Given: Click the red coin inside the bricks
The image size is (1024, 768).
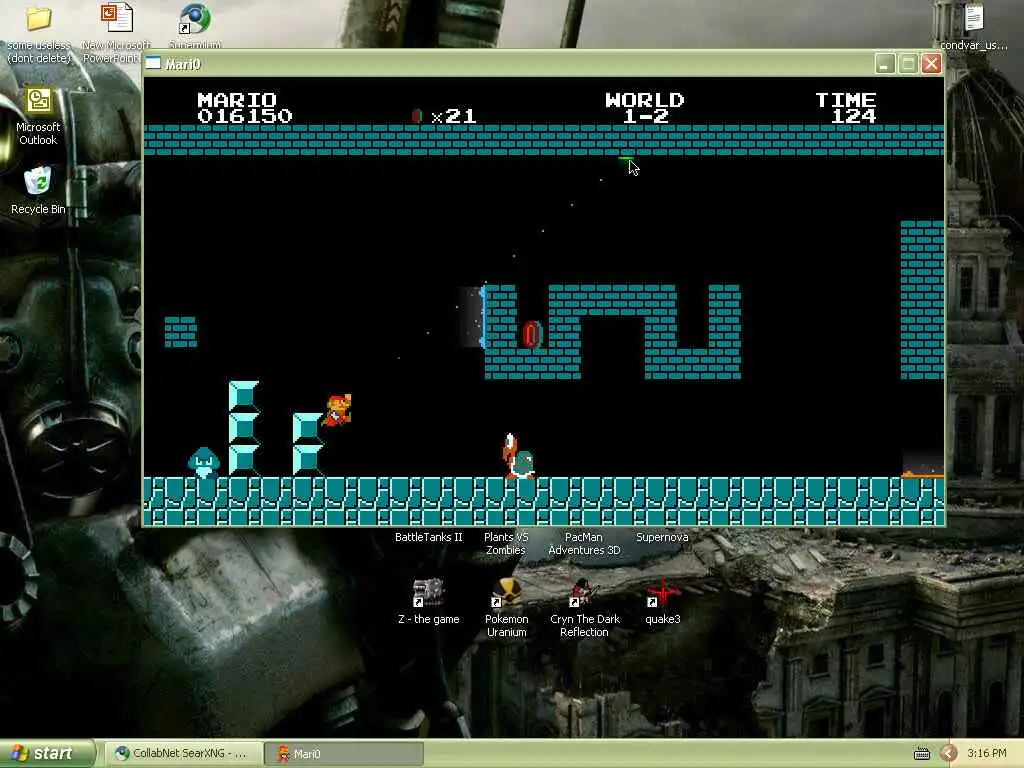Looking at the screenshot, I should coord(532,334).
